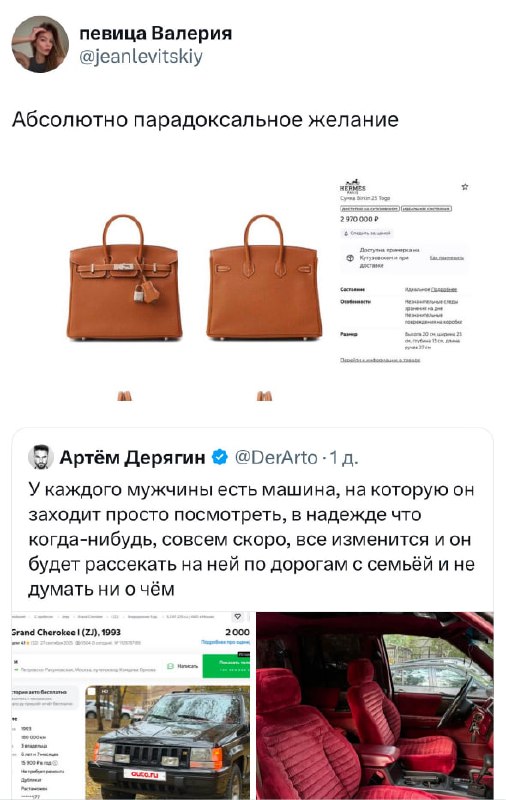The height and width of the screenshot is (800, 506).
Task: Add the Hermès bag to favorites with star
Action: (465, 187)
